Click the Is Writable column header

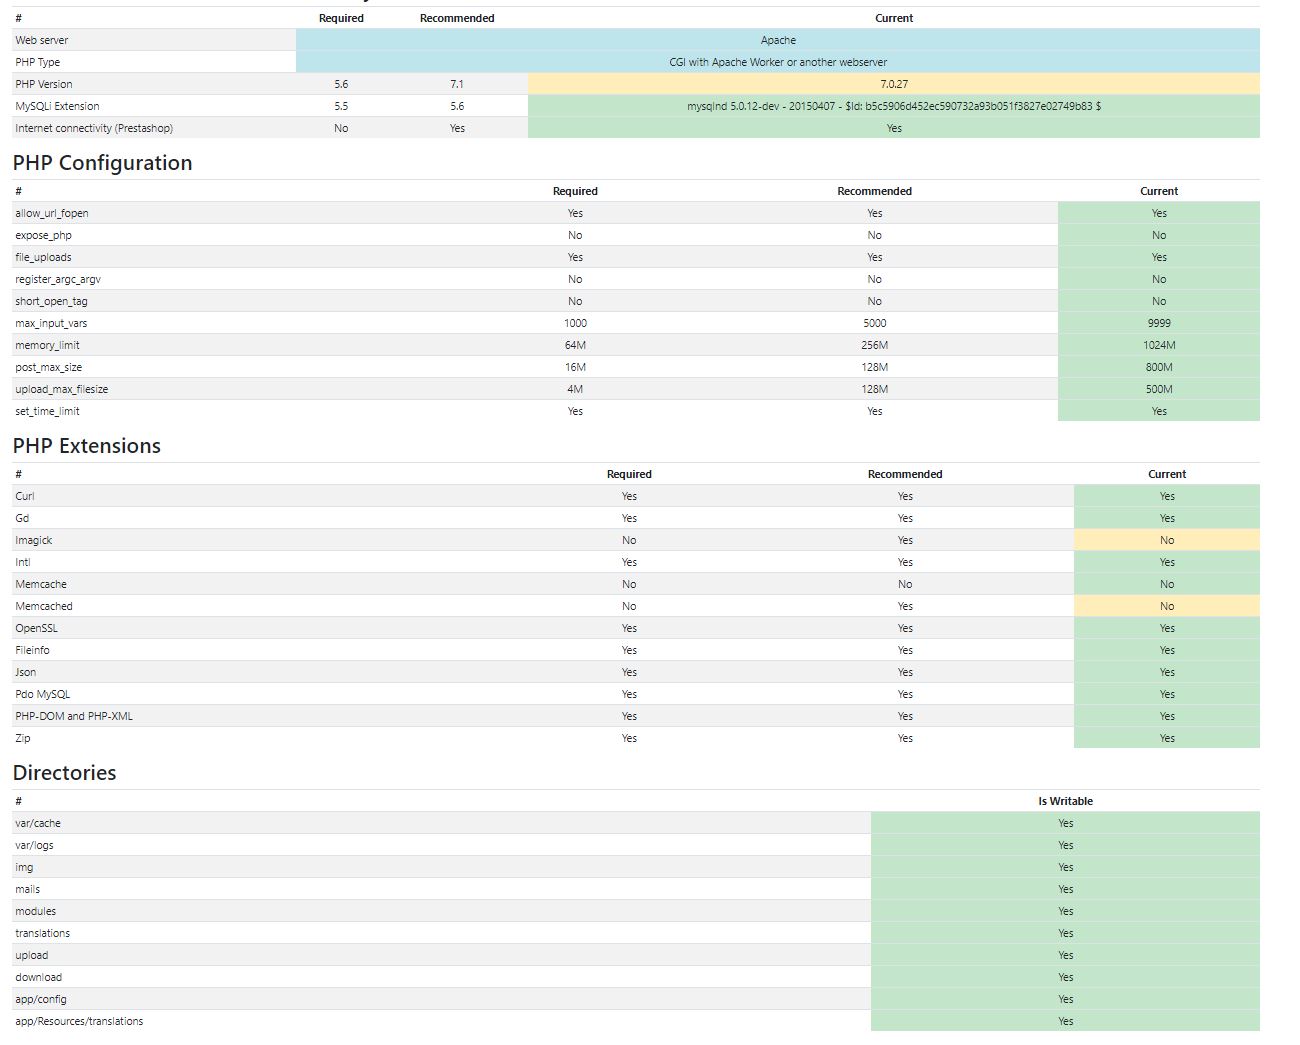click(x=1066, y=801)
